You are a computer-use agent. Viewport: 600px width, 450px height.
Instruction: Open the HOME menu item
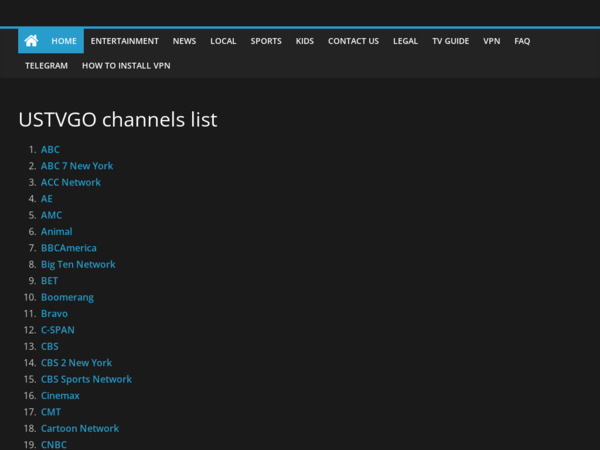coord(64,41)
